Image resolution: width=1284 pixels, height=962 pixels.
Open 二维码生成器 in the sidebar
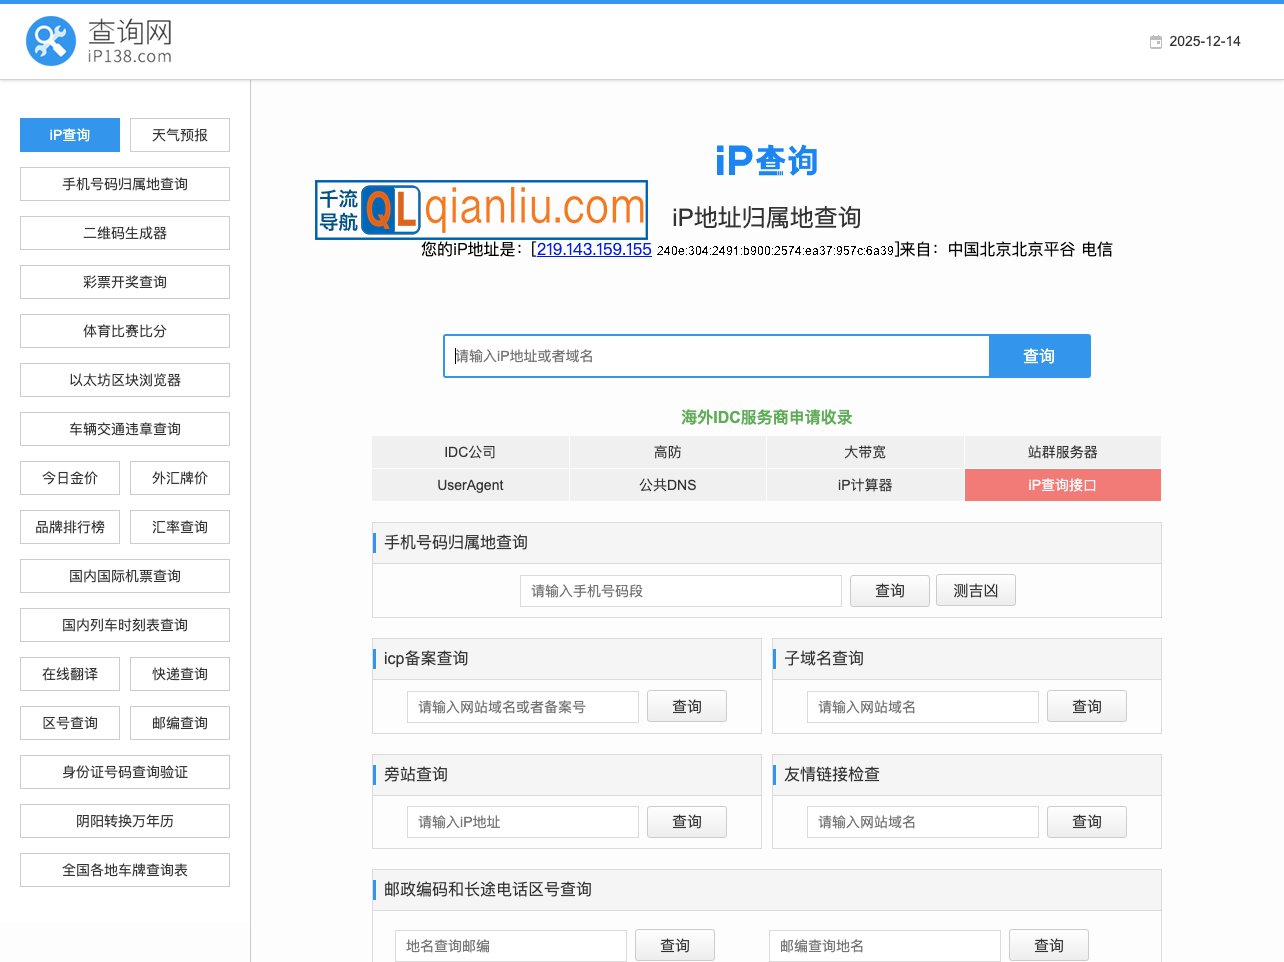[124, 232]
